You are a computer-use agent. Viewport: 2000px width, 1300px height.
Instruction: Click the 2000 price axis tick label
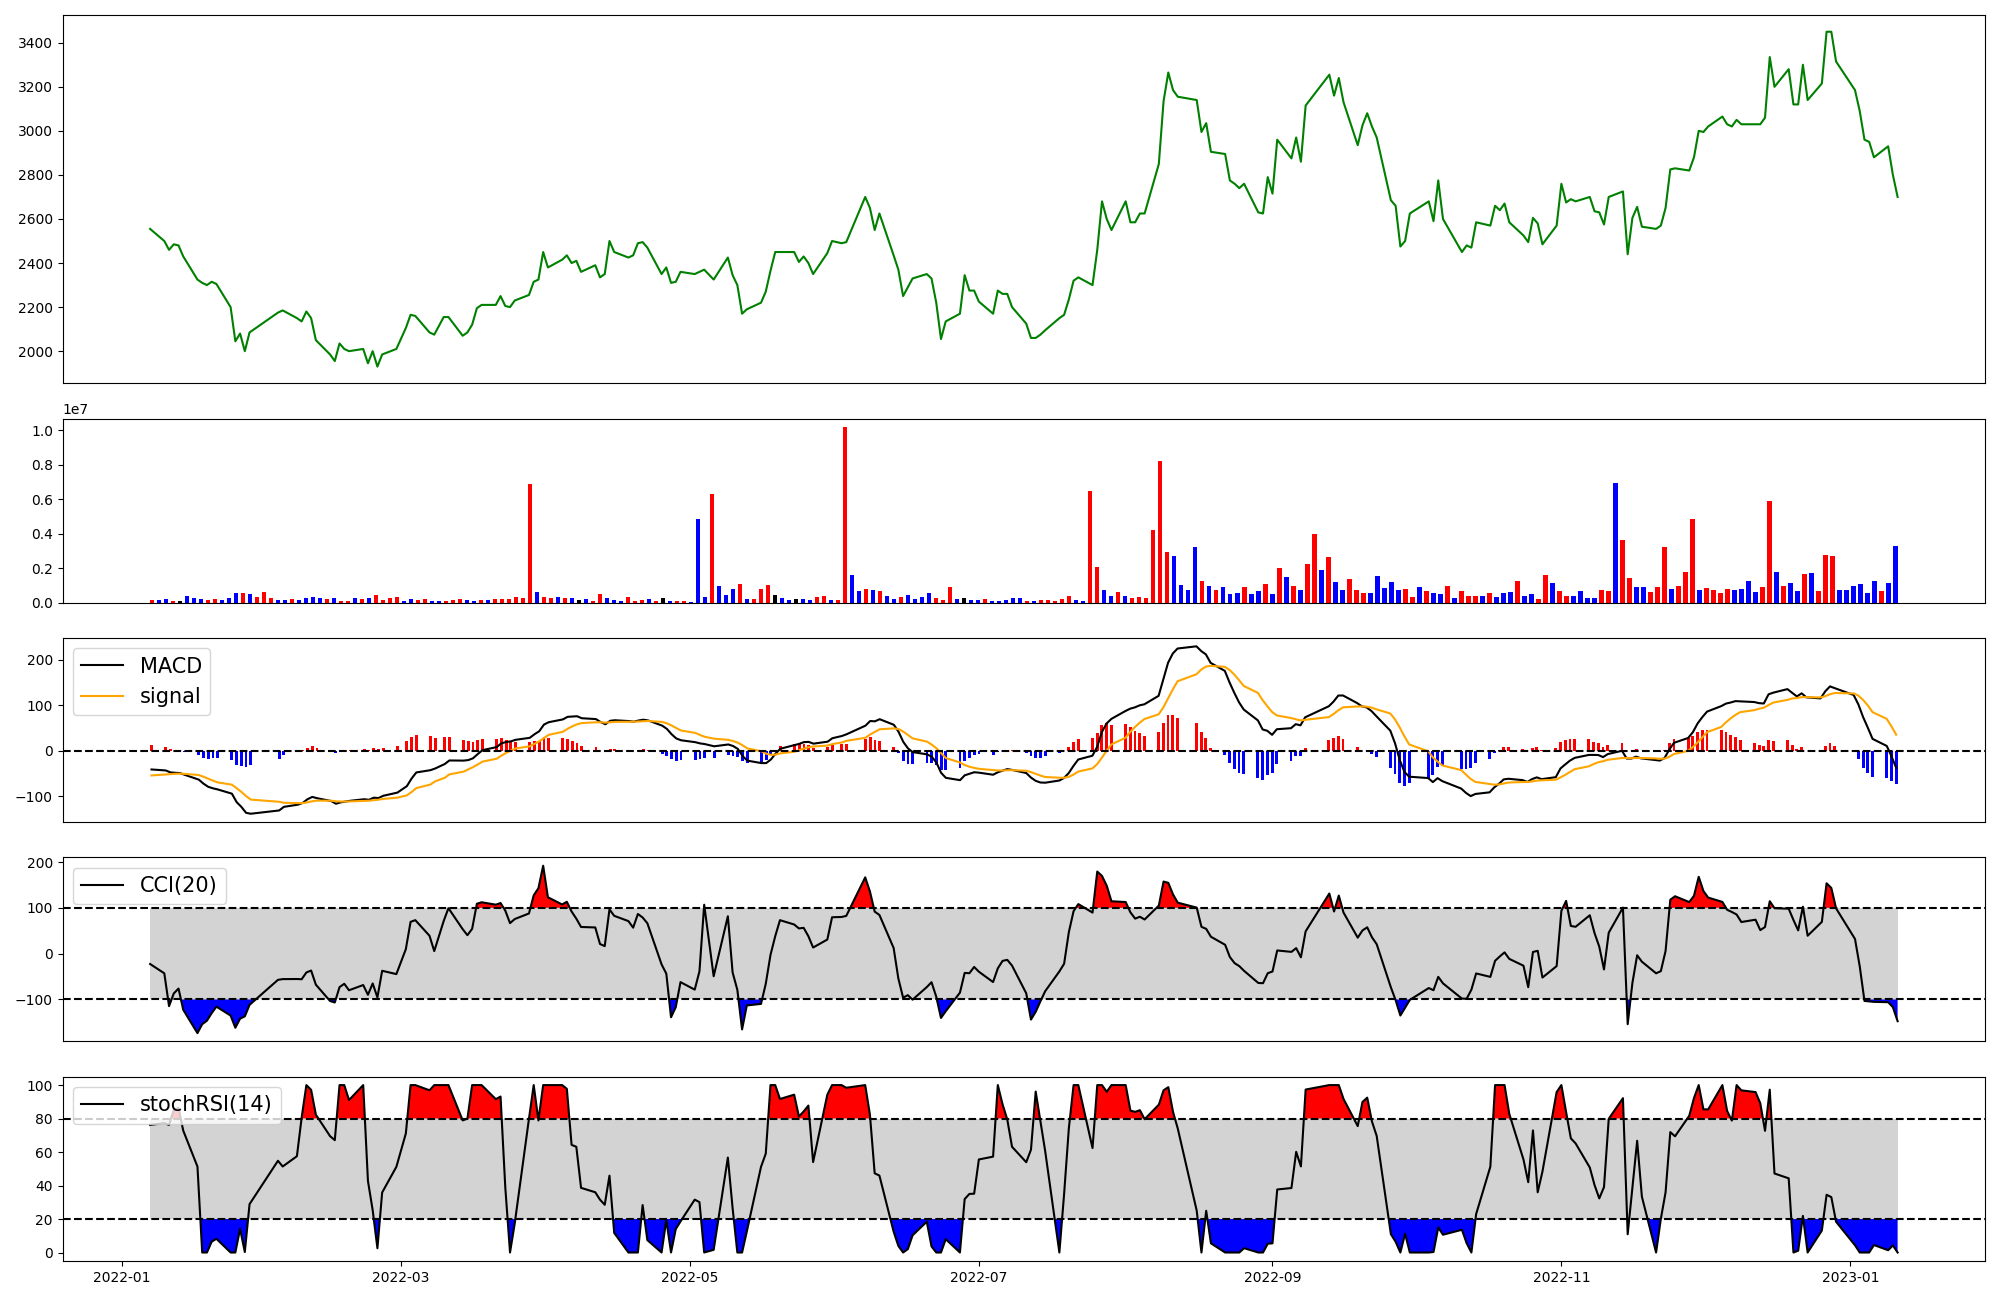[x=37, y=352]
